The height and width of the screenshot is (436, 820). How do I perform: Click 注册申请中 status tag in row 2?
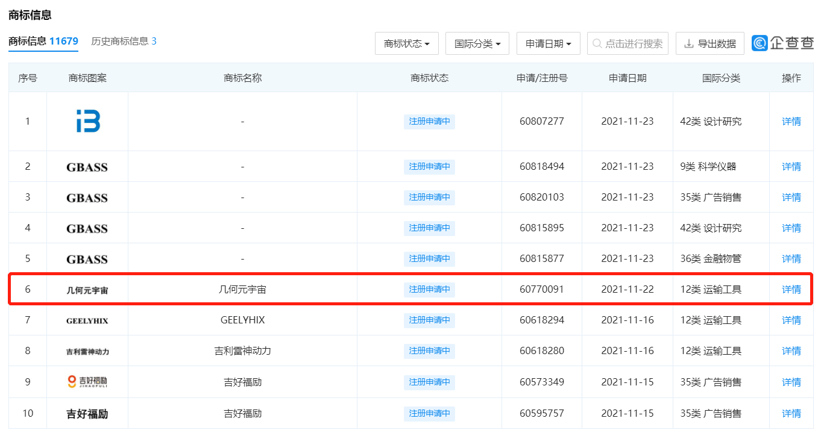[429, 167]
